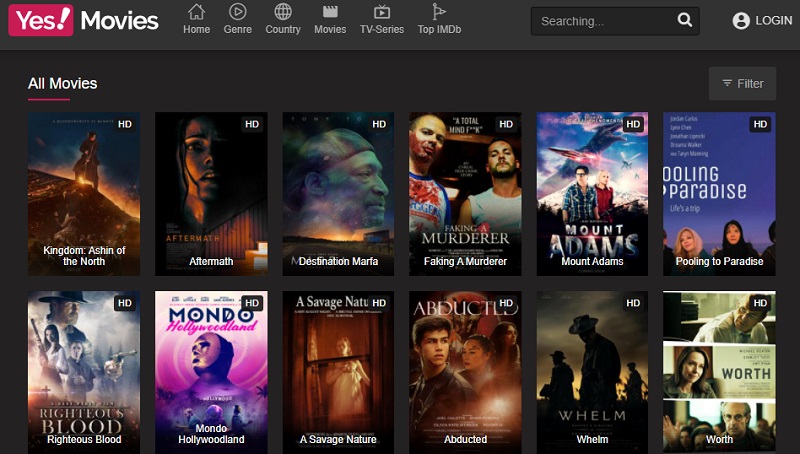
Task: Click the Home house icon
Action: pyautogui.click(x=196, y=11)
